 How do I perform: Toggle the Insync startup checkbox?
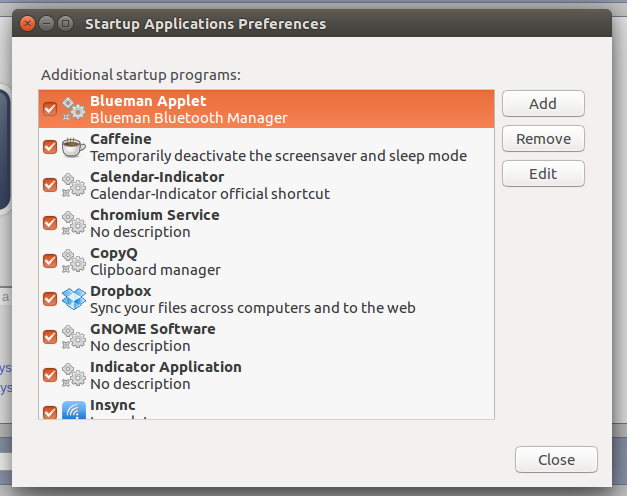point(50,410)
